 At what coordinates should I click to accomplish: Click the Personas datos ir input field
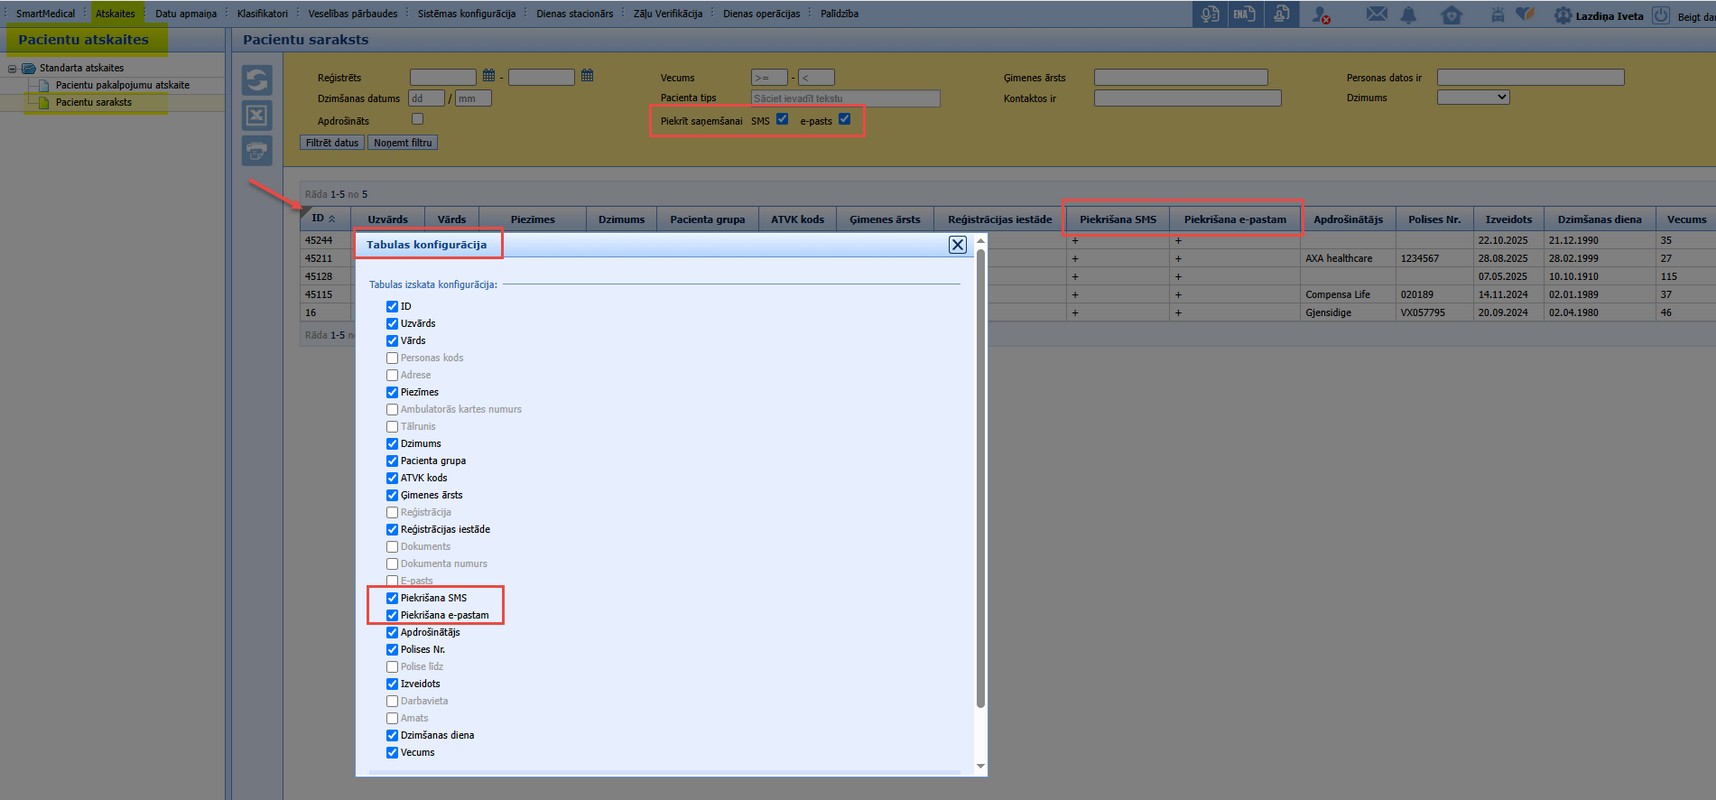point(1530,77)
